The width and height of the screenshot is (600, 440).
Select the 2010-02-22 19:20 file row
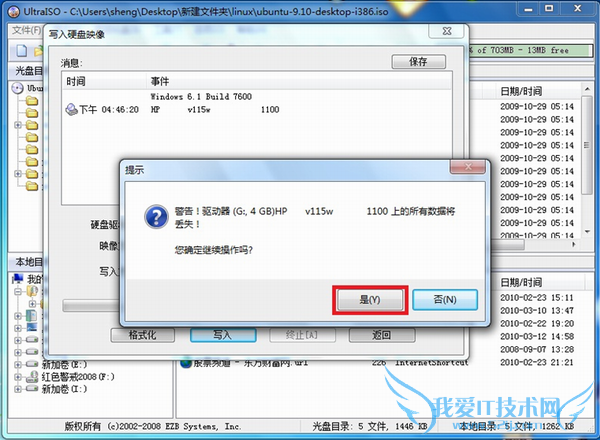click(x=537, y=324)
